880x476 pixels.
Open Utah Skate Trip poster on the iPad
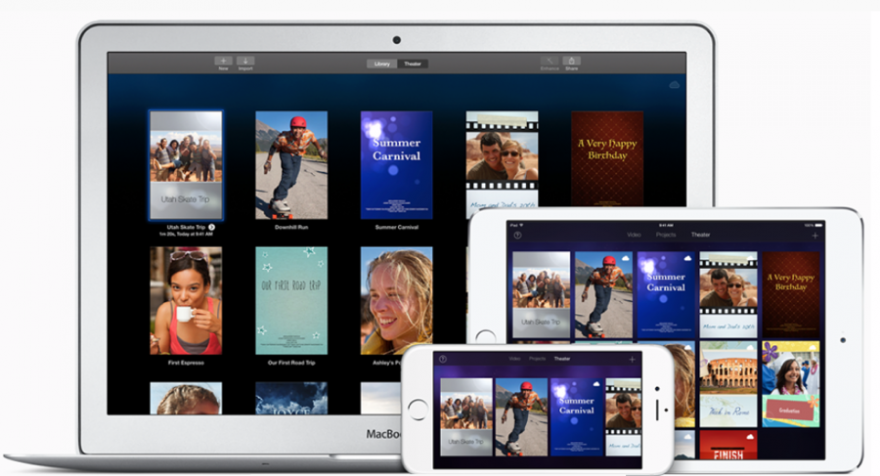pos(541,295)
